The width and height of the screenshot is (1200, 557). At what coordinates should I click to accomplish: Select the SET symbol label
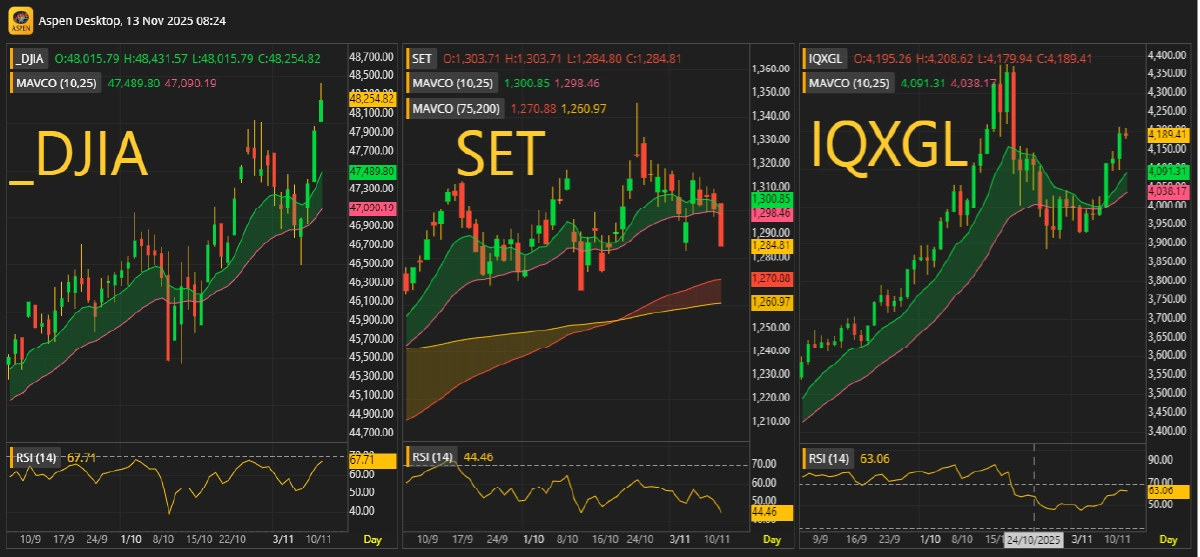(x=422, y=59)
